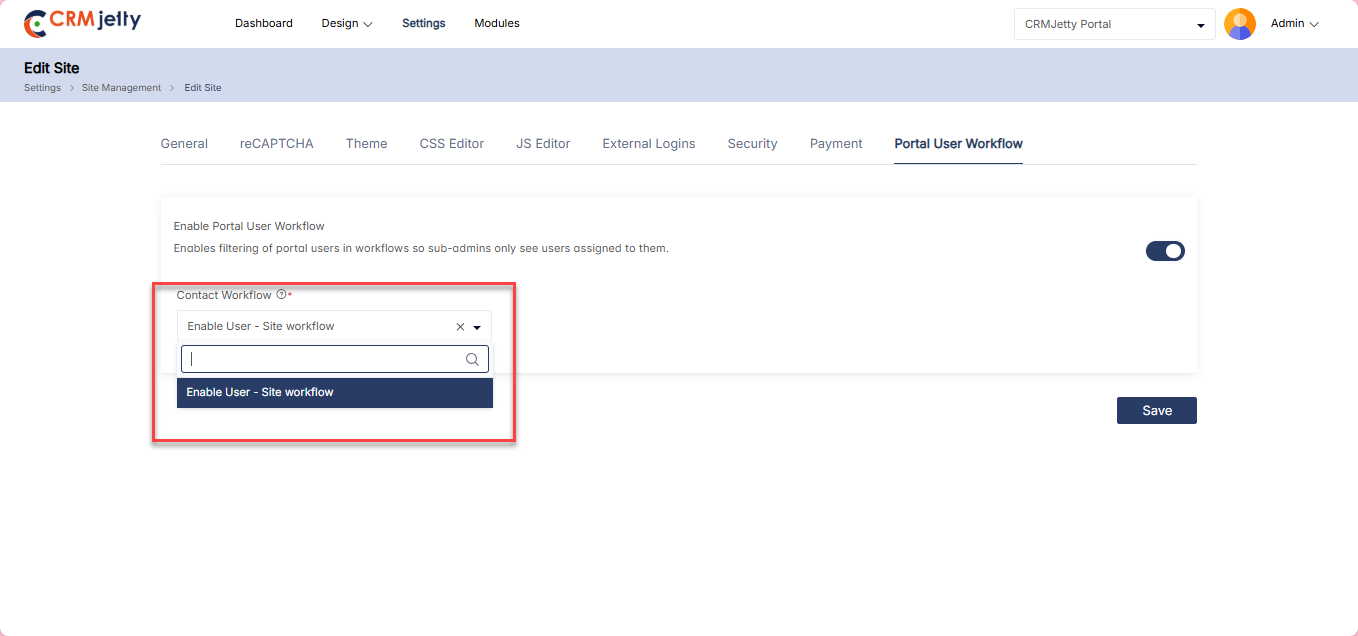The image size is (1358, 636).
Task: Go to the Modules menu item
Action: tap(497, 23)
